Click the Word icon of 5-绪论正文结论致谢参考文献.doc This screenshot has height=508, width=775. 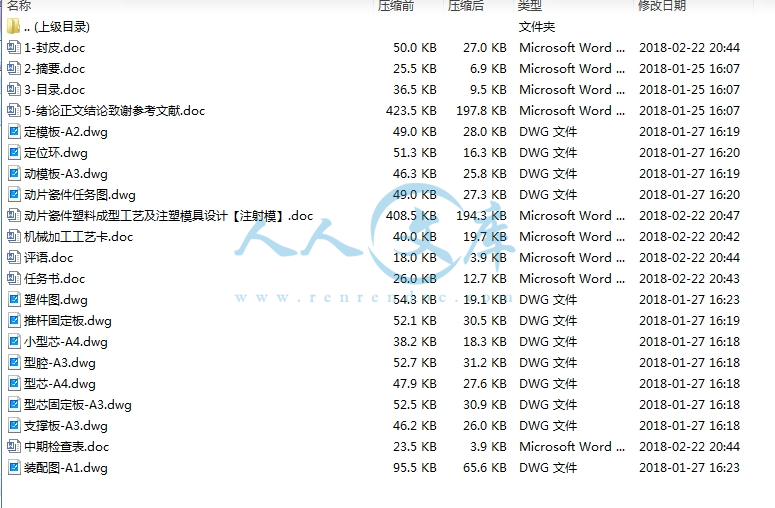14,110
